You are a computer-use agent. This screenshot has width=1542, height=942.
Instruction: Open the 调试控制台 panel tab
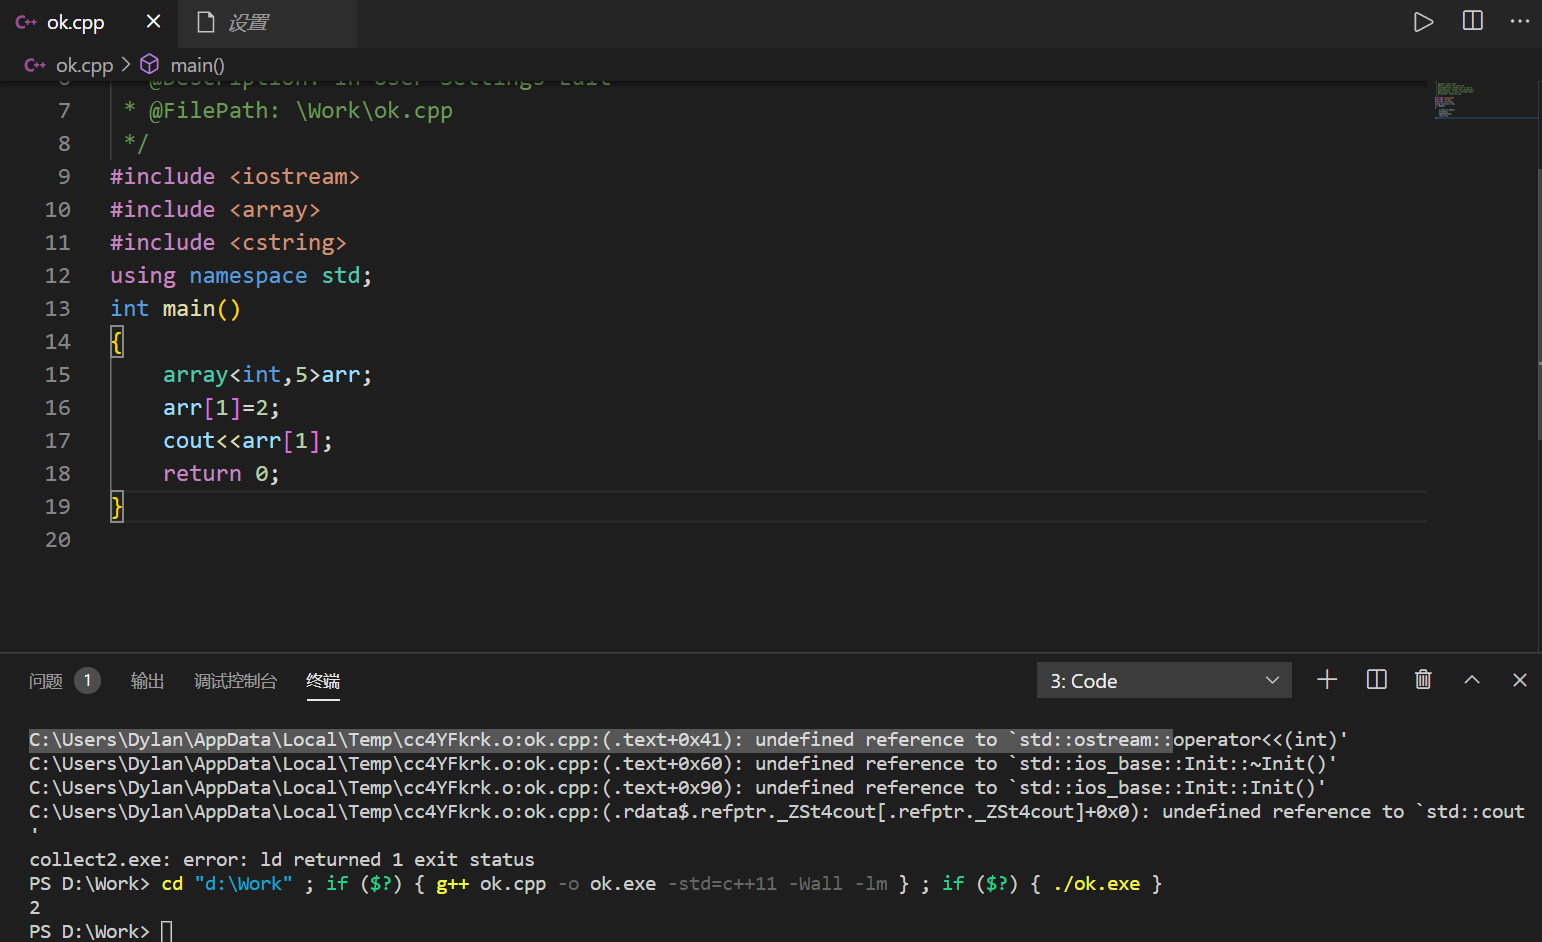(x=235, y=681)
